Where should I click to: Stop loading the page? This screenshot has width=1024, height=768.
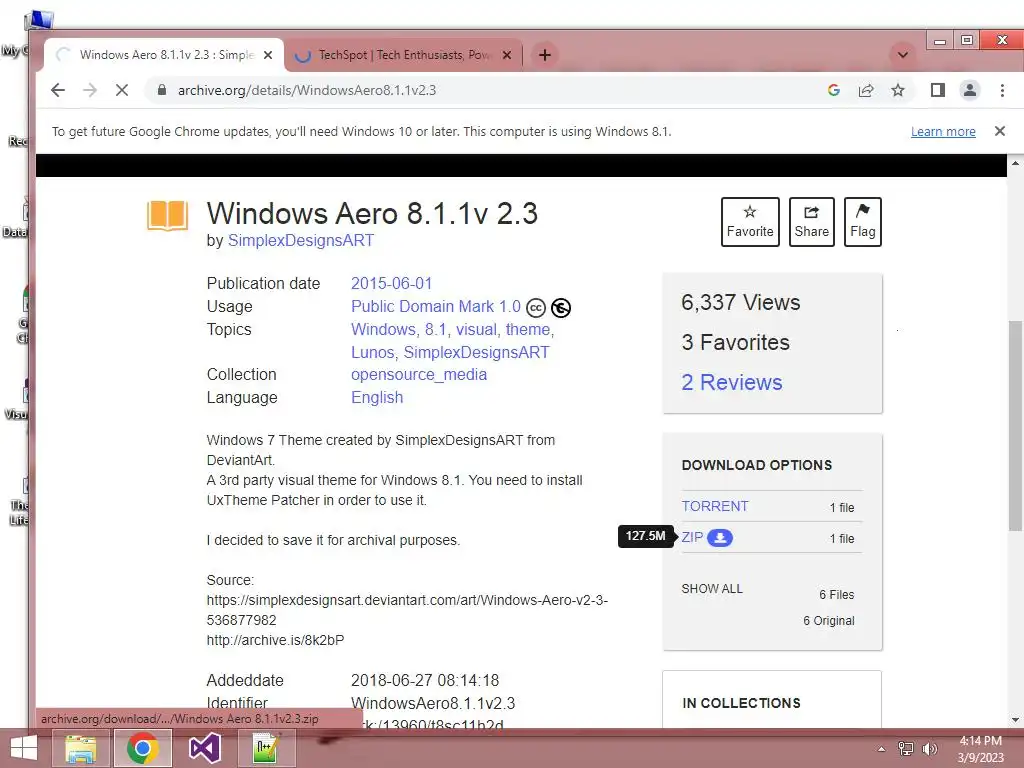pos(121,90)
